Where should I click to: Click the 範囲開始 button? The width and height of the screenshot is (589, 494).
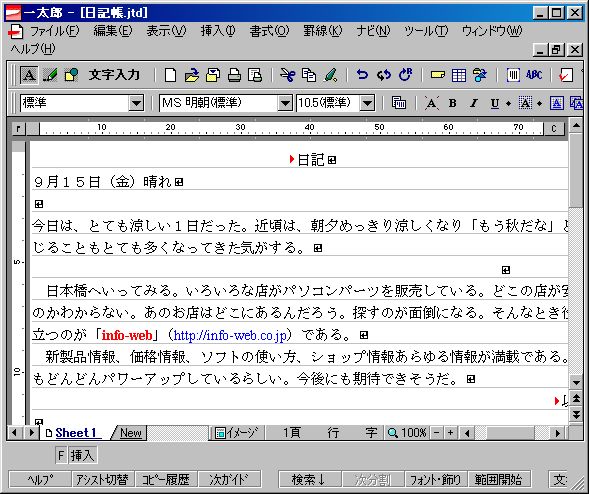pyautogui.click(x=499, y=479)
